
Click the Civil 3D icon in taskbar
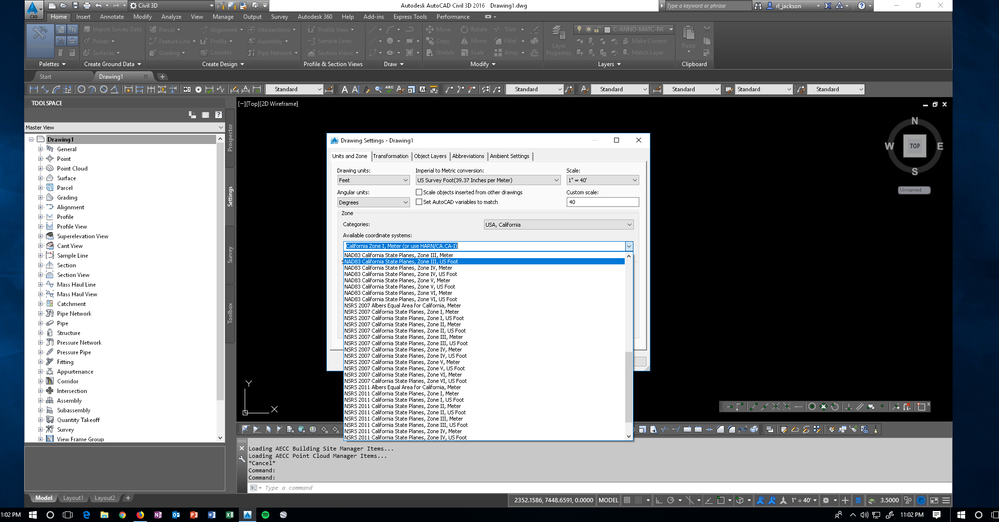pos(247,514)
